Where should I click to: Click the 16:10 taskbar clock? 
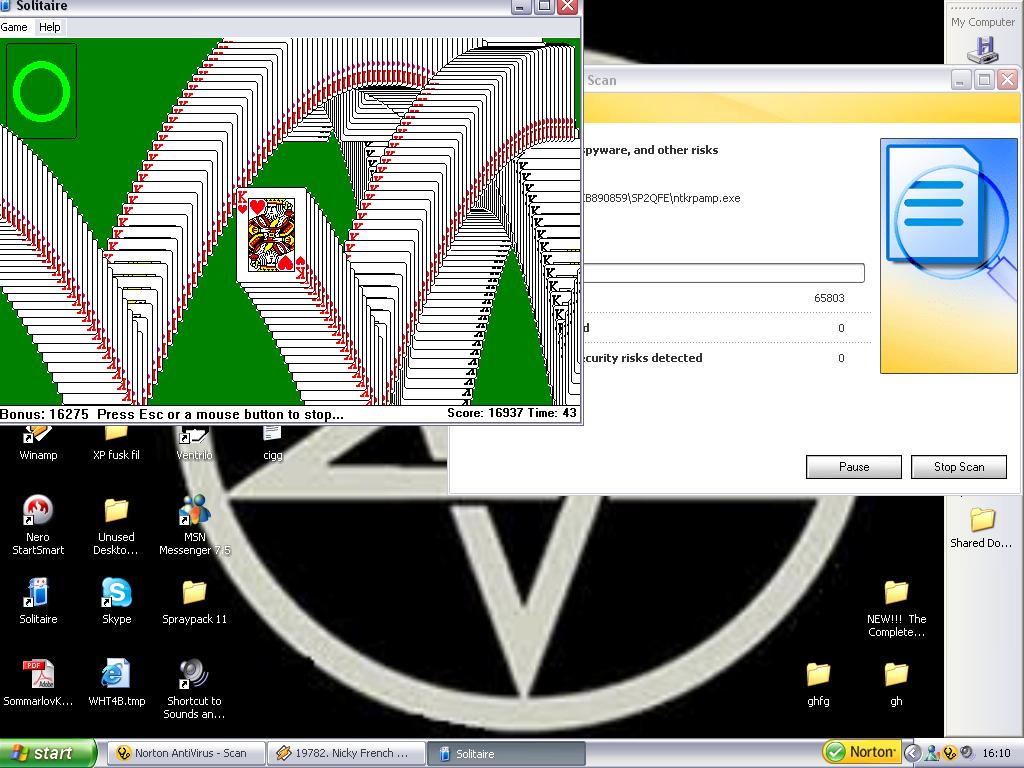(x=996, y=753)
